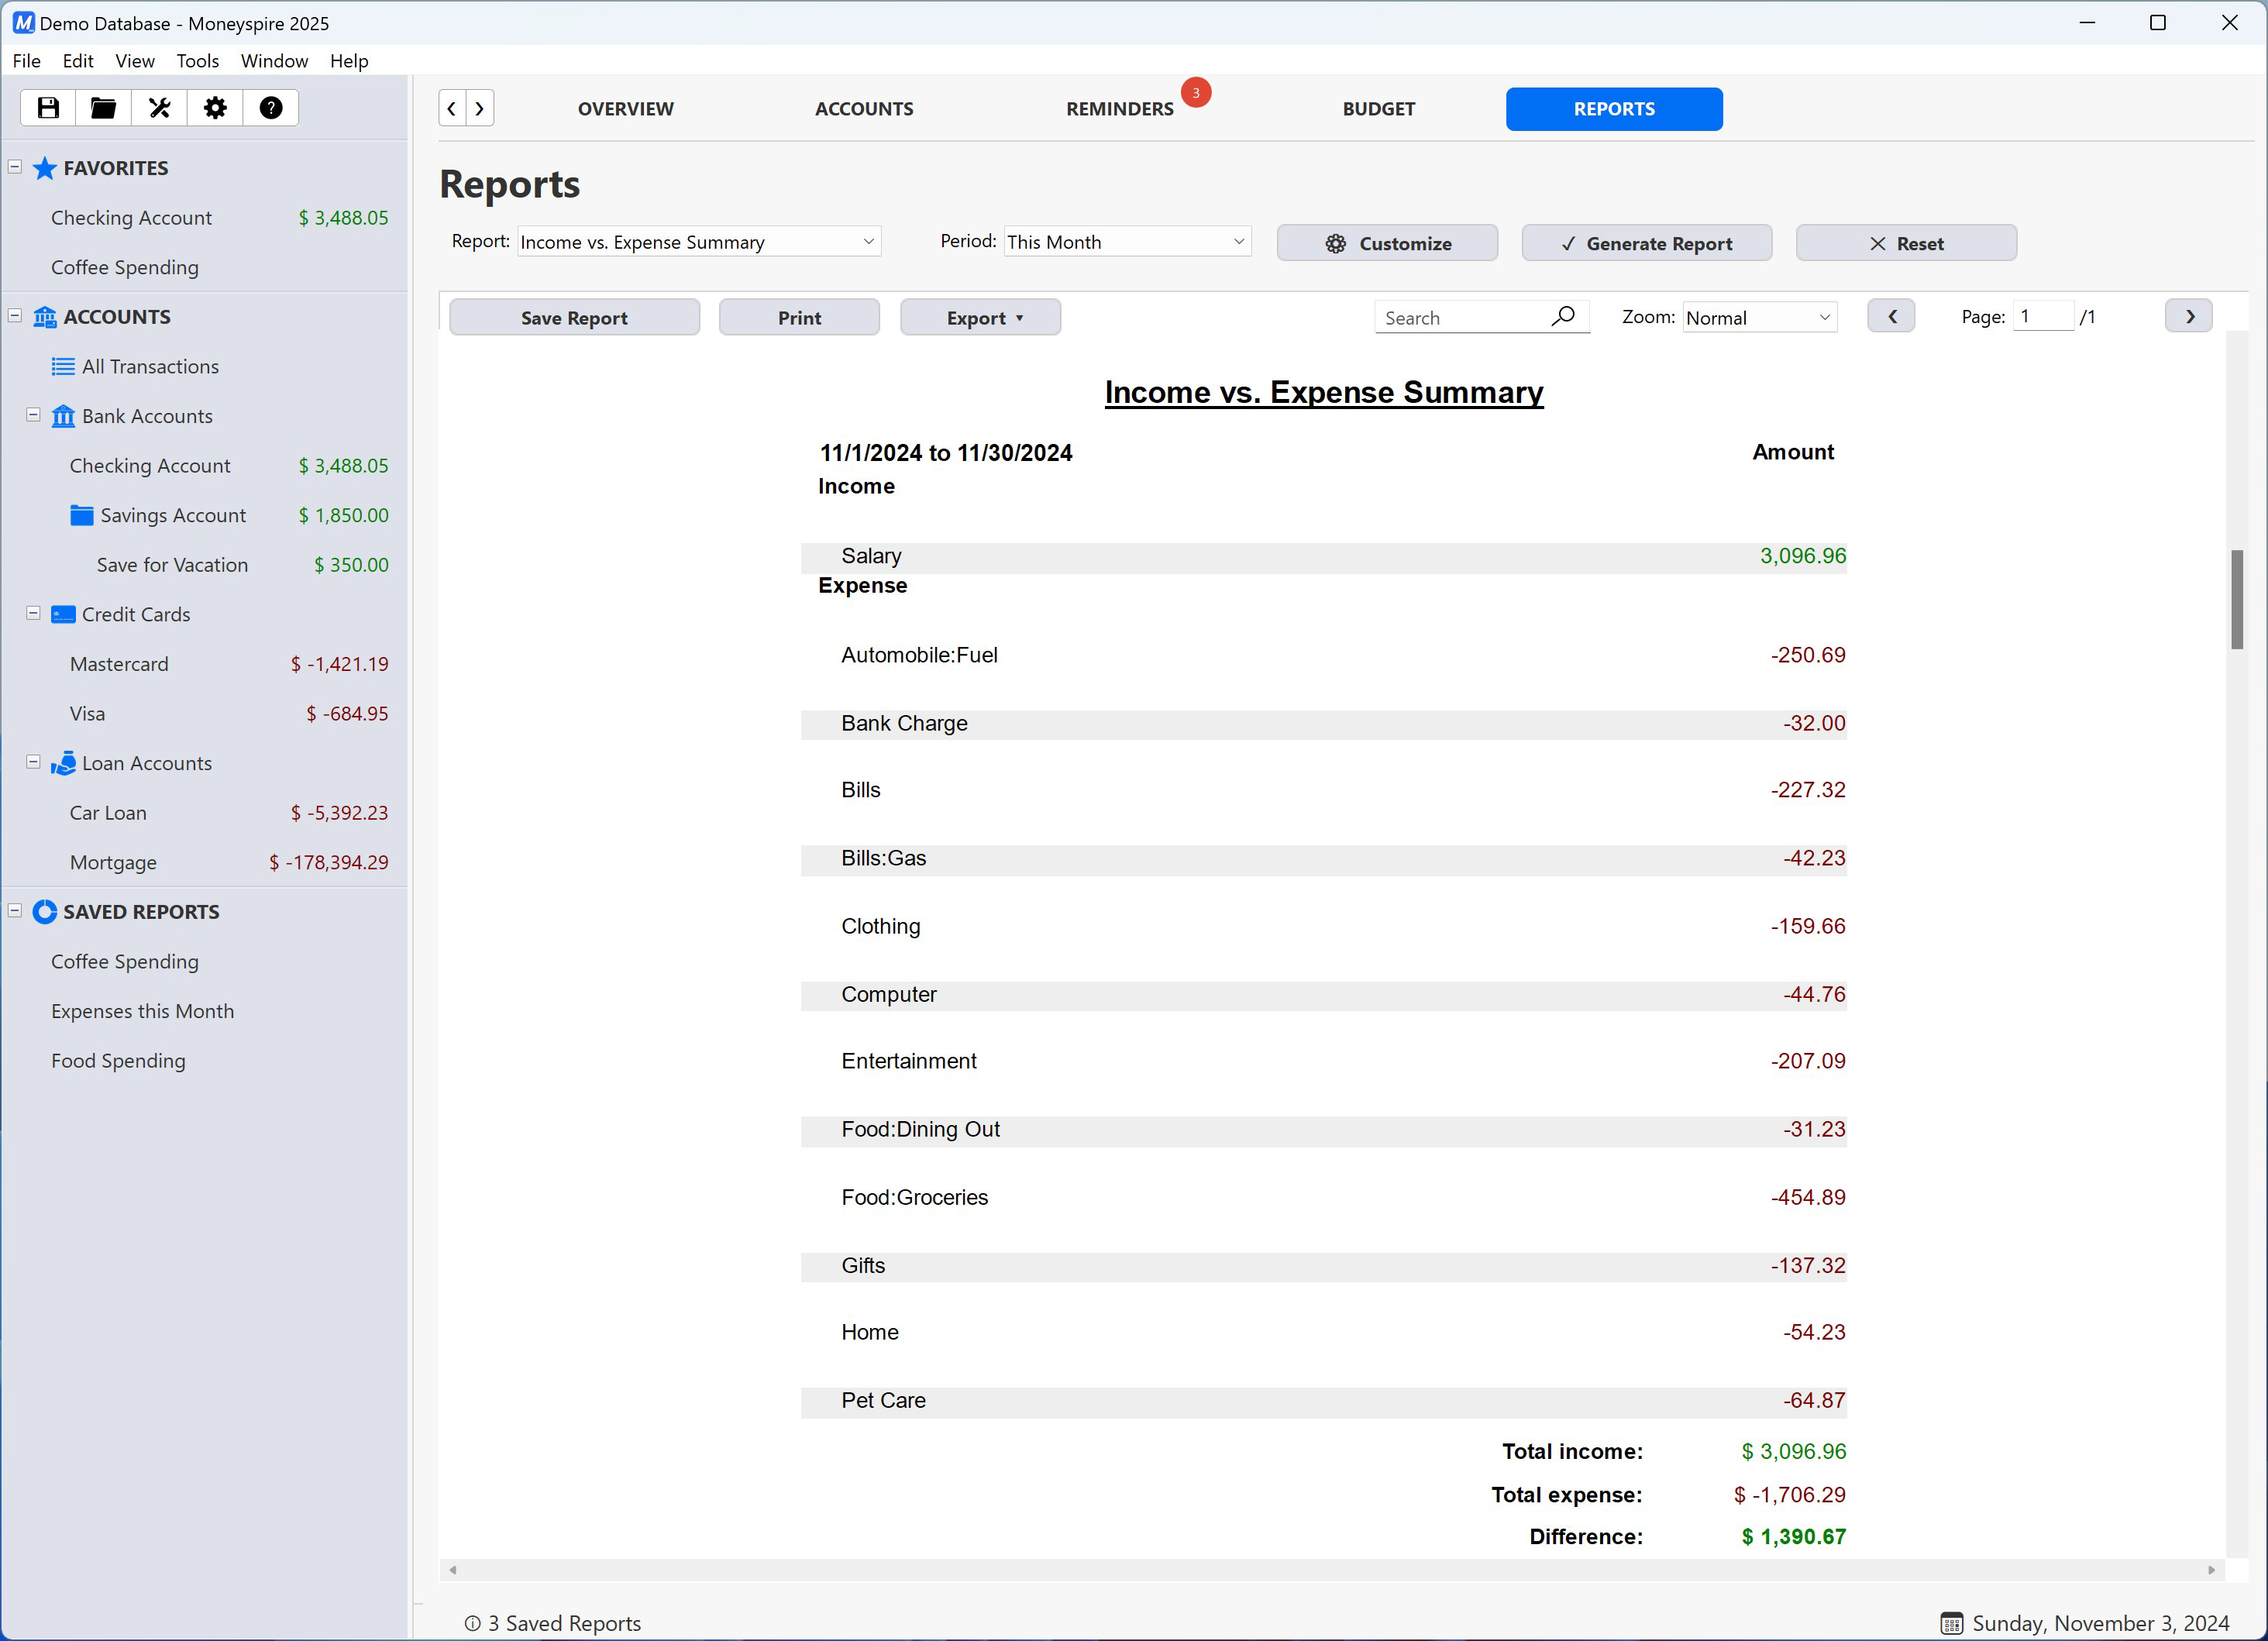Click the Reset button
This screenshot has height=1641, width=2268.
(x=1906, y=243)
